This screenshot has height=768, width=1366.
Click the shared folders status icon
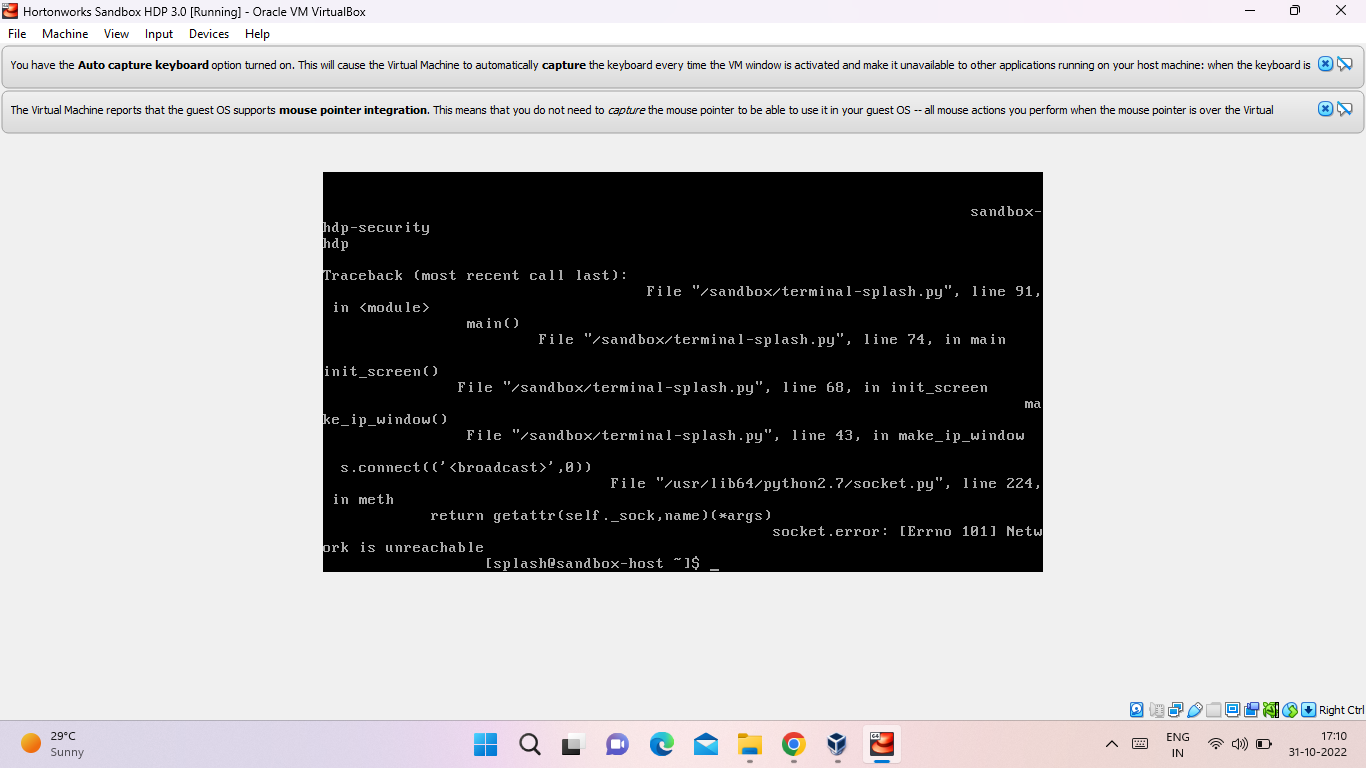[x=1212, y=709]
